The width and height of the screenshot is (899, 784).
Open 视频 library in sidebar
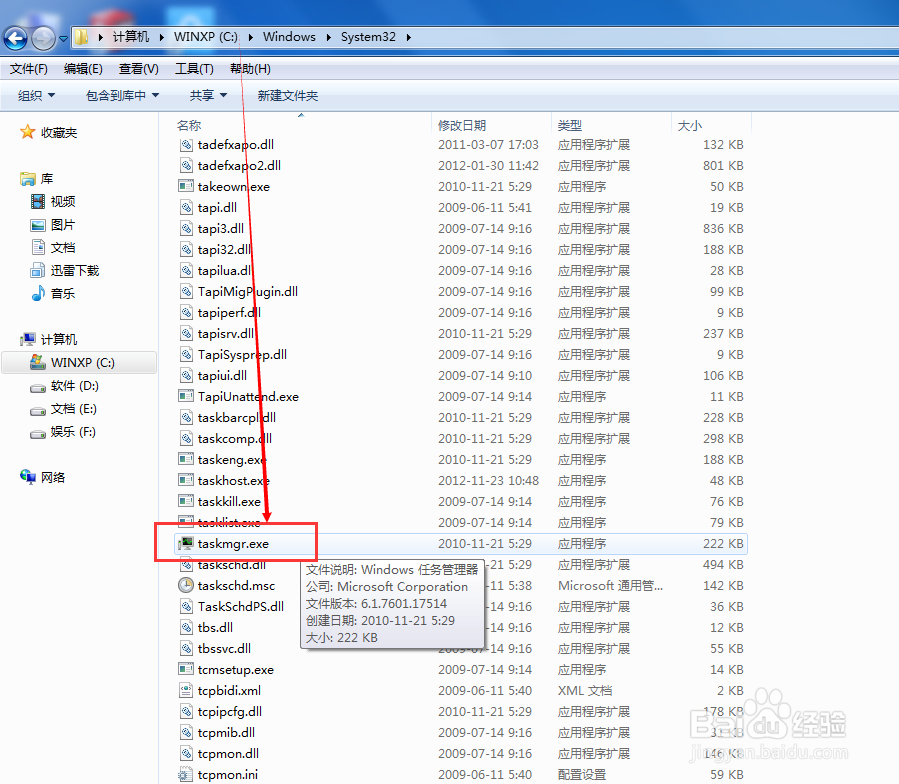pos(53,201)
